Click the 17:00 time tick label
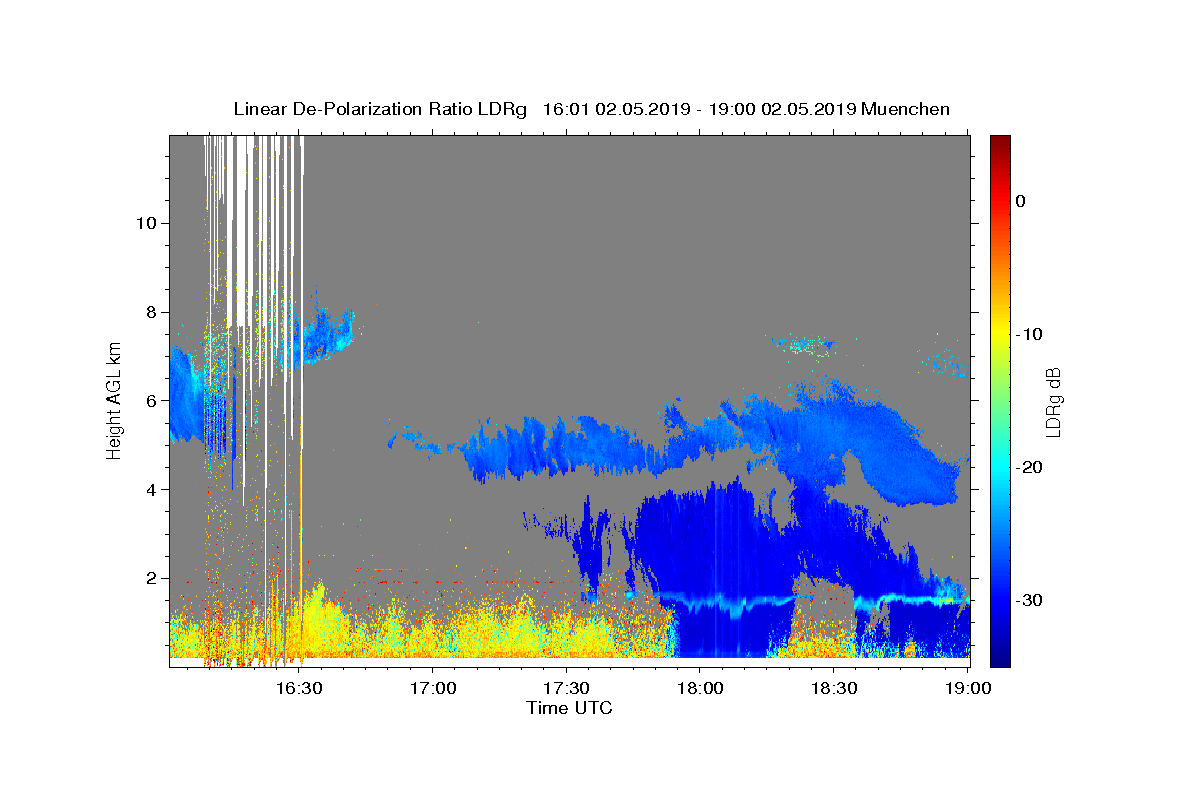Screen dimensions: 1200x800 [x=432, y=688]
